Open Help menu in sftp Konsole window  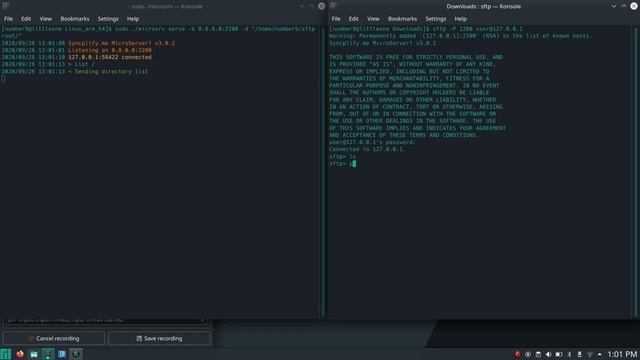pyautogui.click(x=460, y=19)
